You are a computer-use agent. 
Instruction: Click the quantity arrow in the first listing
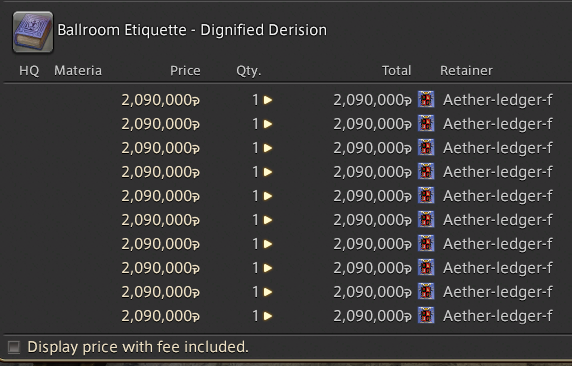point(268,100)
